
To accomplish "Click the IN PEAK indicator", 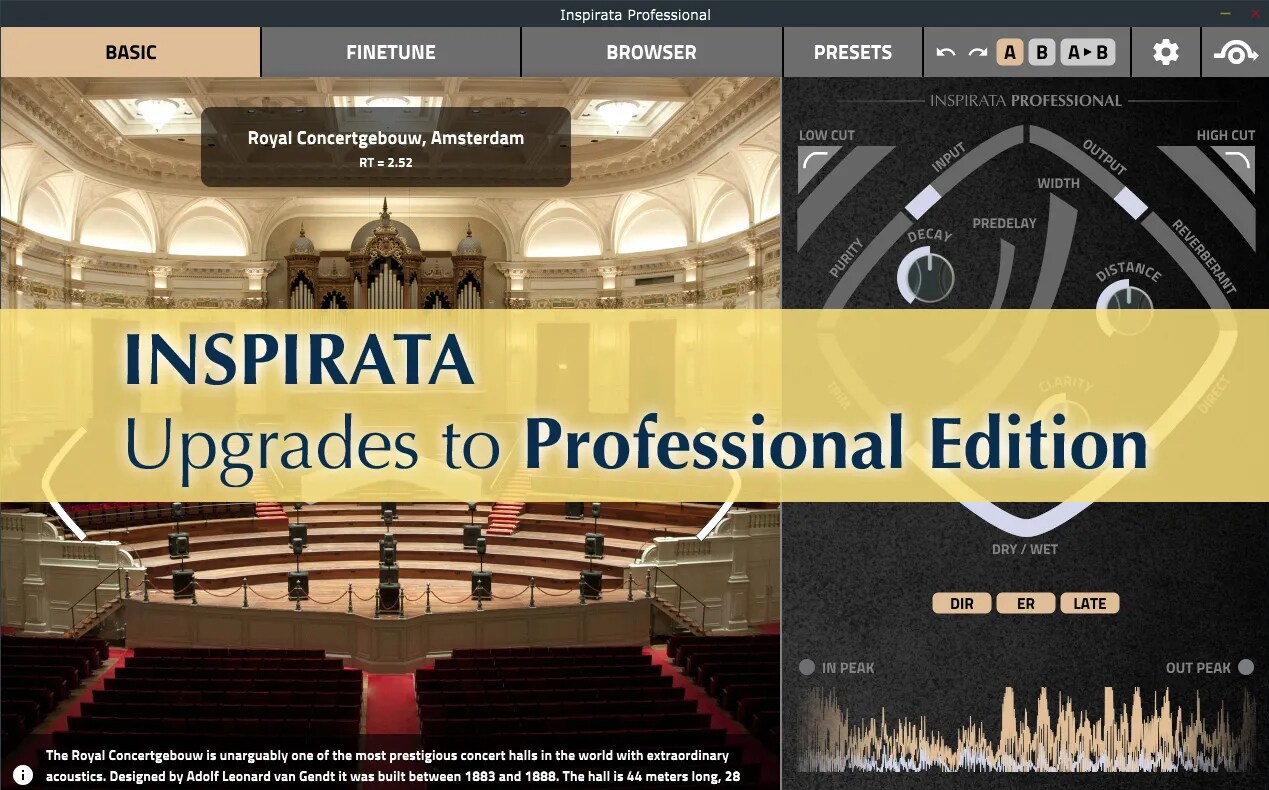I will pos(807,667).
